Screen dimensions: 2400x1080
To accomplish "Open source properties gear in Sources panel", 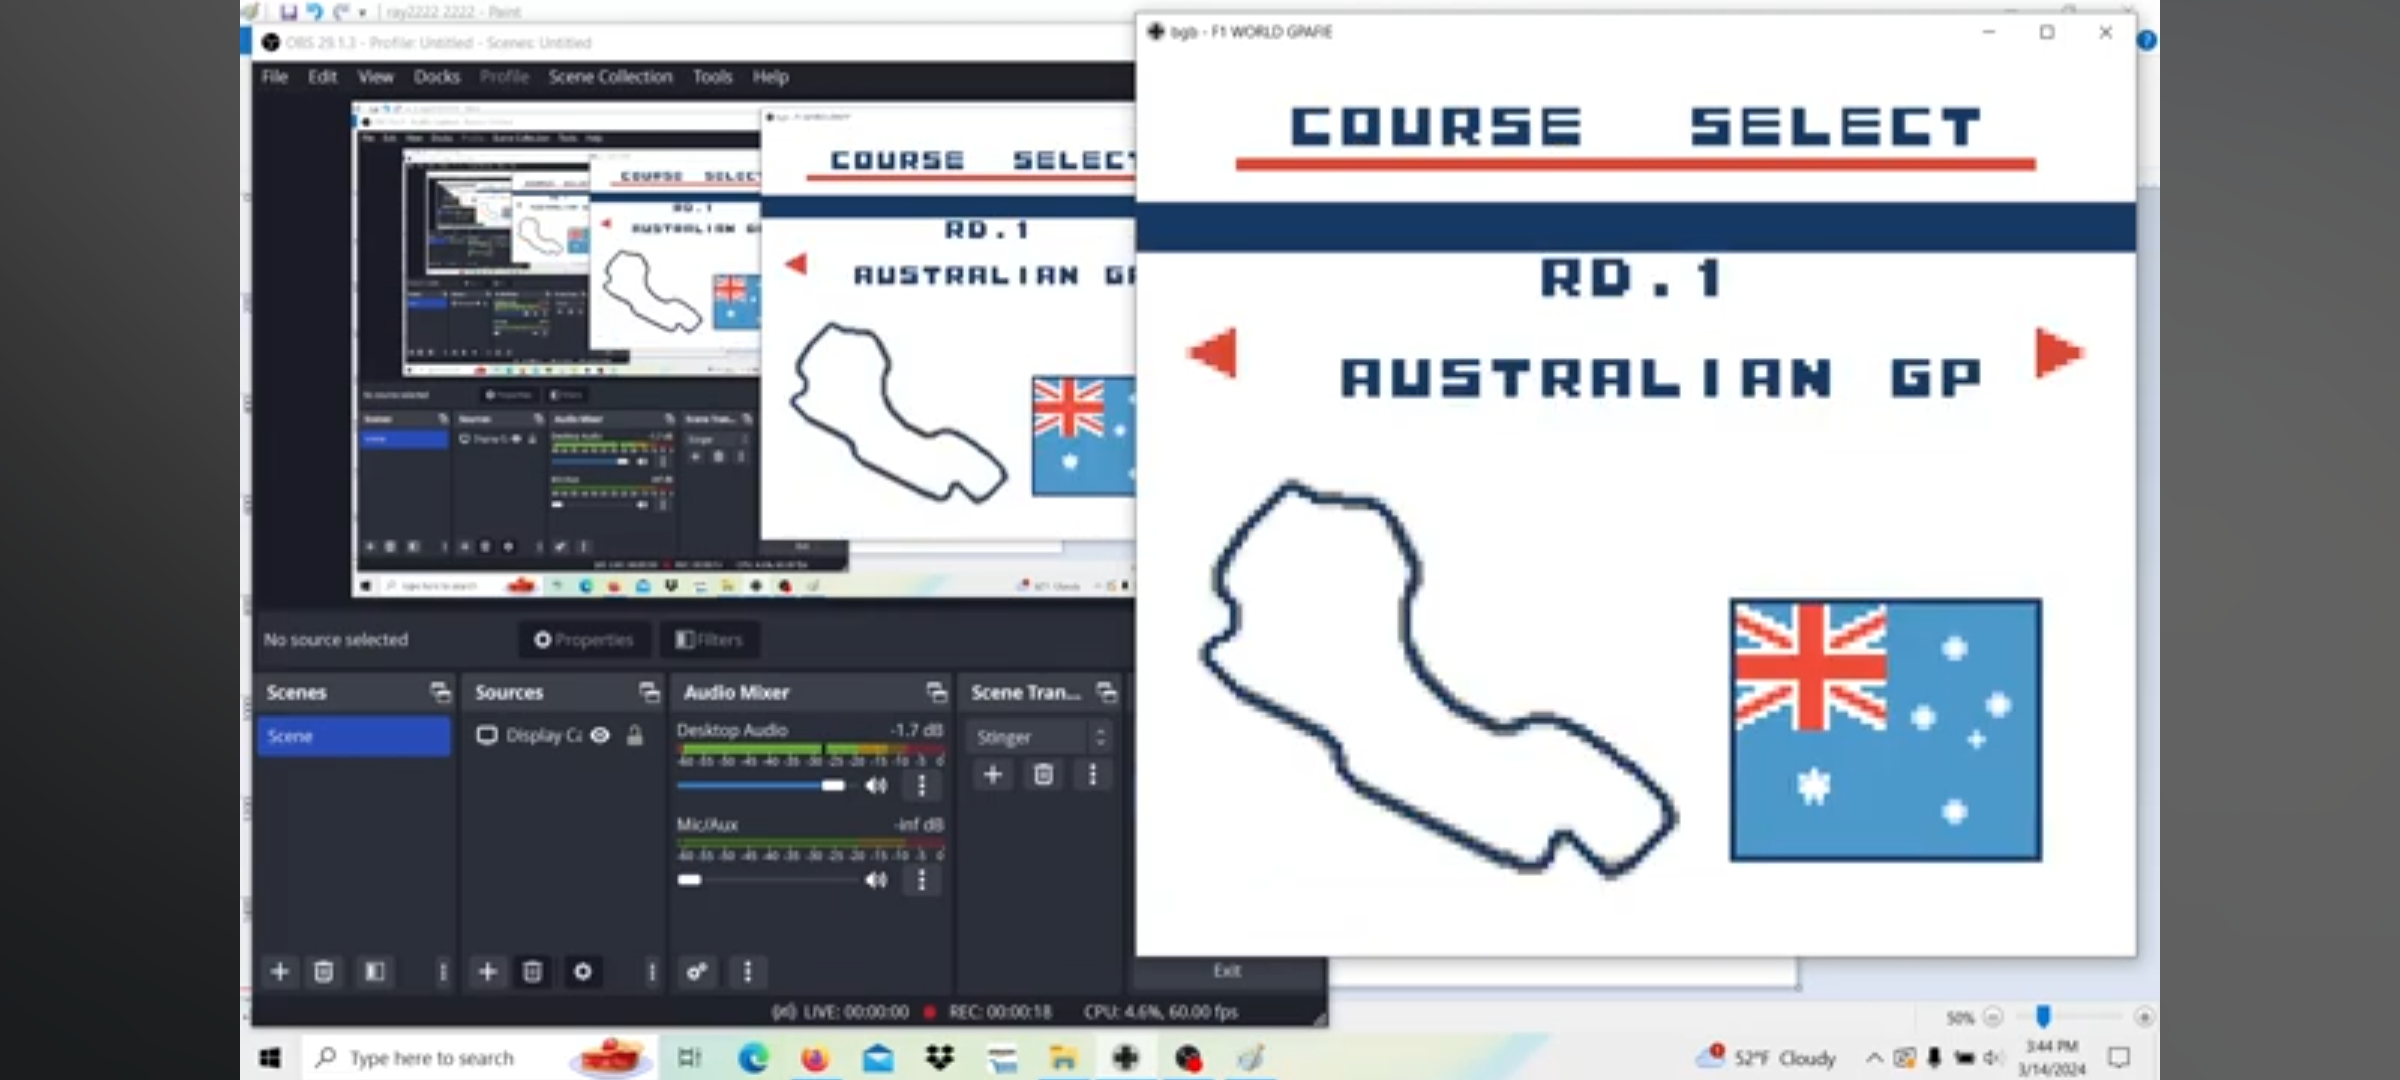I will pyautogui.click(x=582, y=971).
